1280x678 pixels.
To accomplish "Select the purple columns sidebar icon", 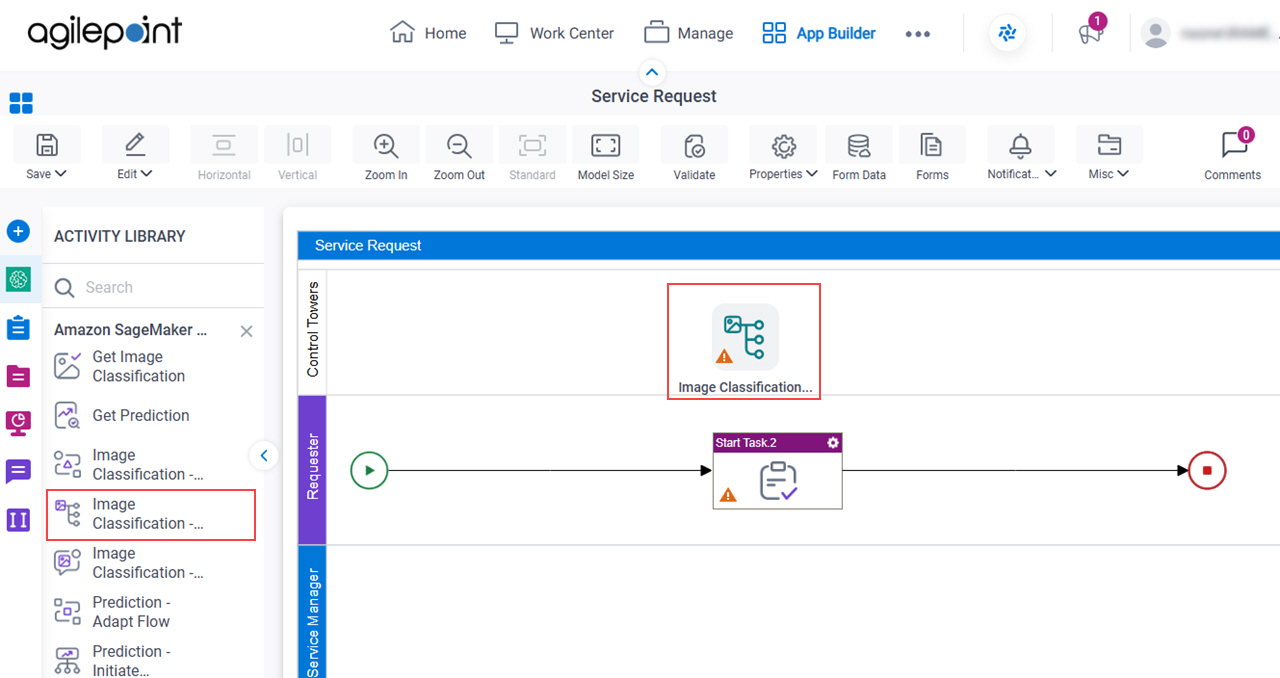I will point(18,520).
